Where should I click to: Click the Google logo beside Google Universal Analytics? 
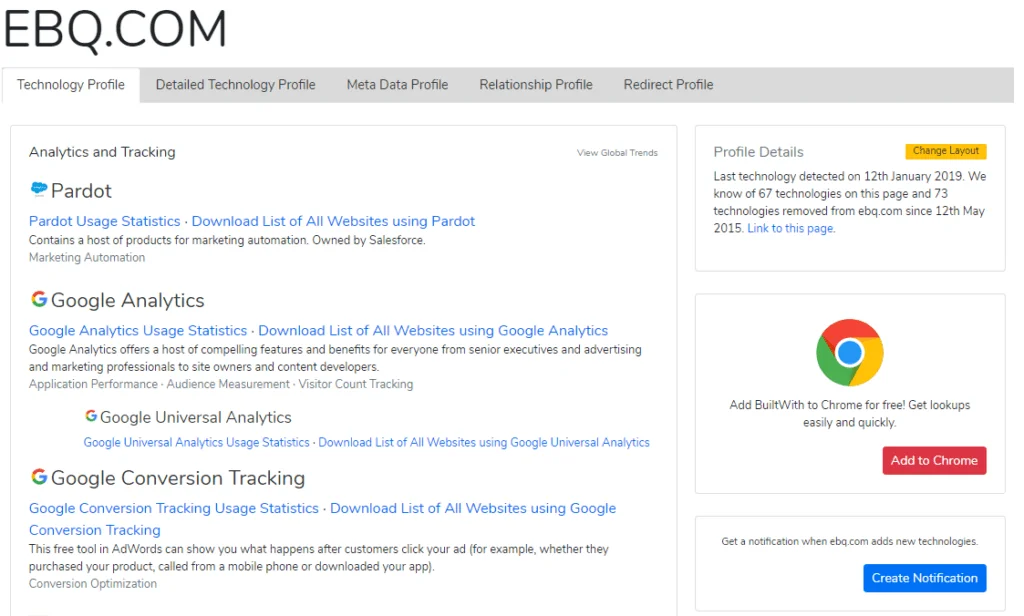point(91,416)
